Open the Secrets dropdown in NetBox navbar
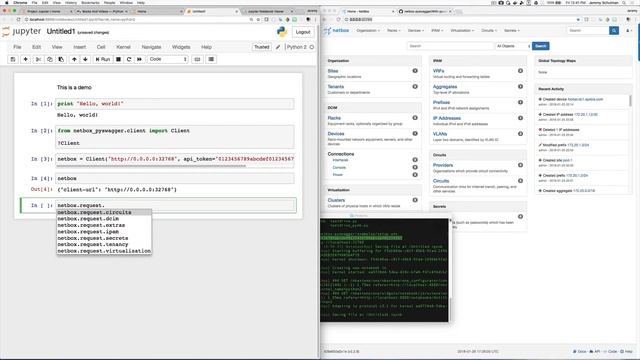The width and height of the screenshot is (640, 360). tap(511, 31)
